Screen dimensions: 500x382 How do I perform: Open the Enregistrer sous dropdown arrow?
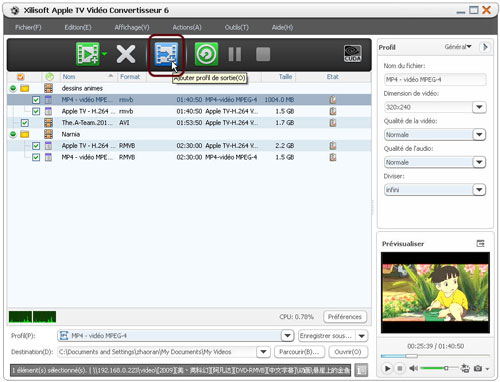click(x=362, y=336)
